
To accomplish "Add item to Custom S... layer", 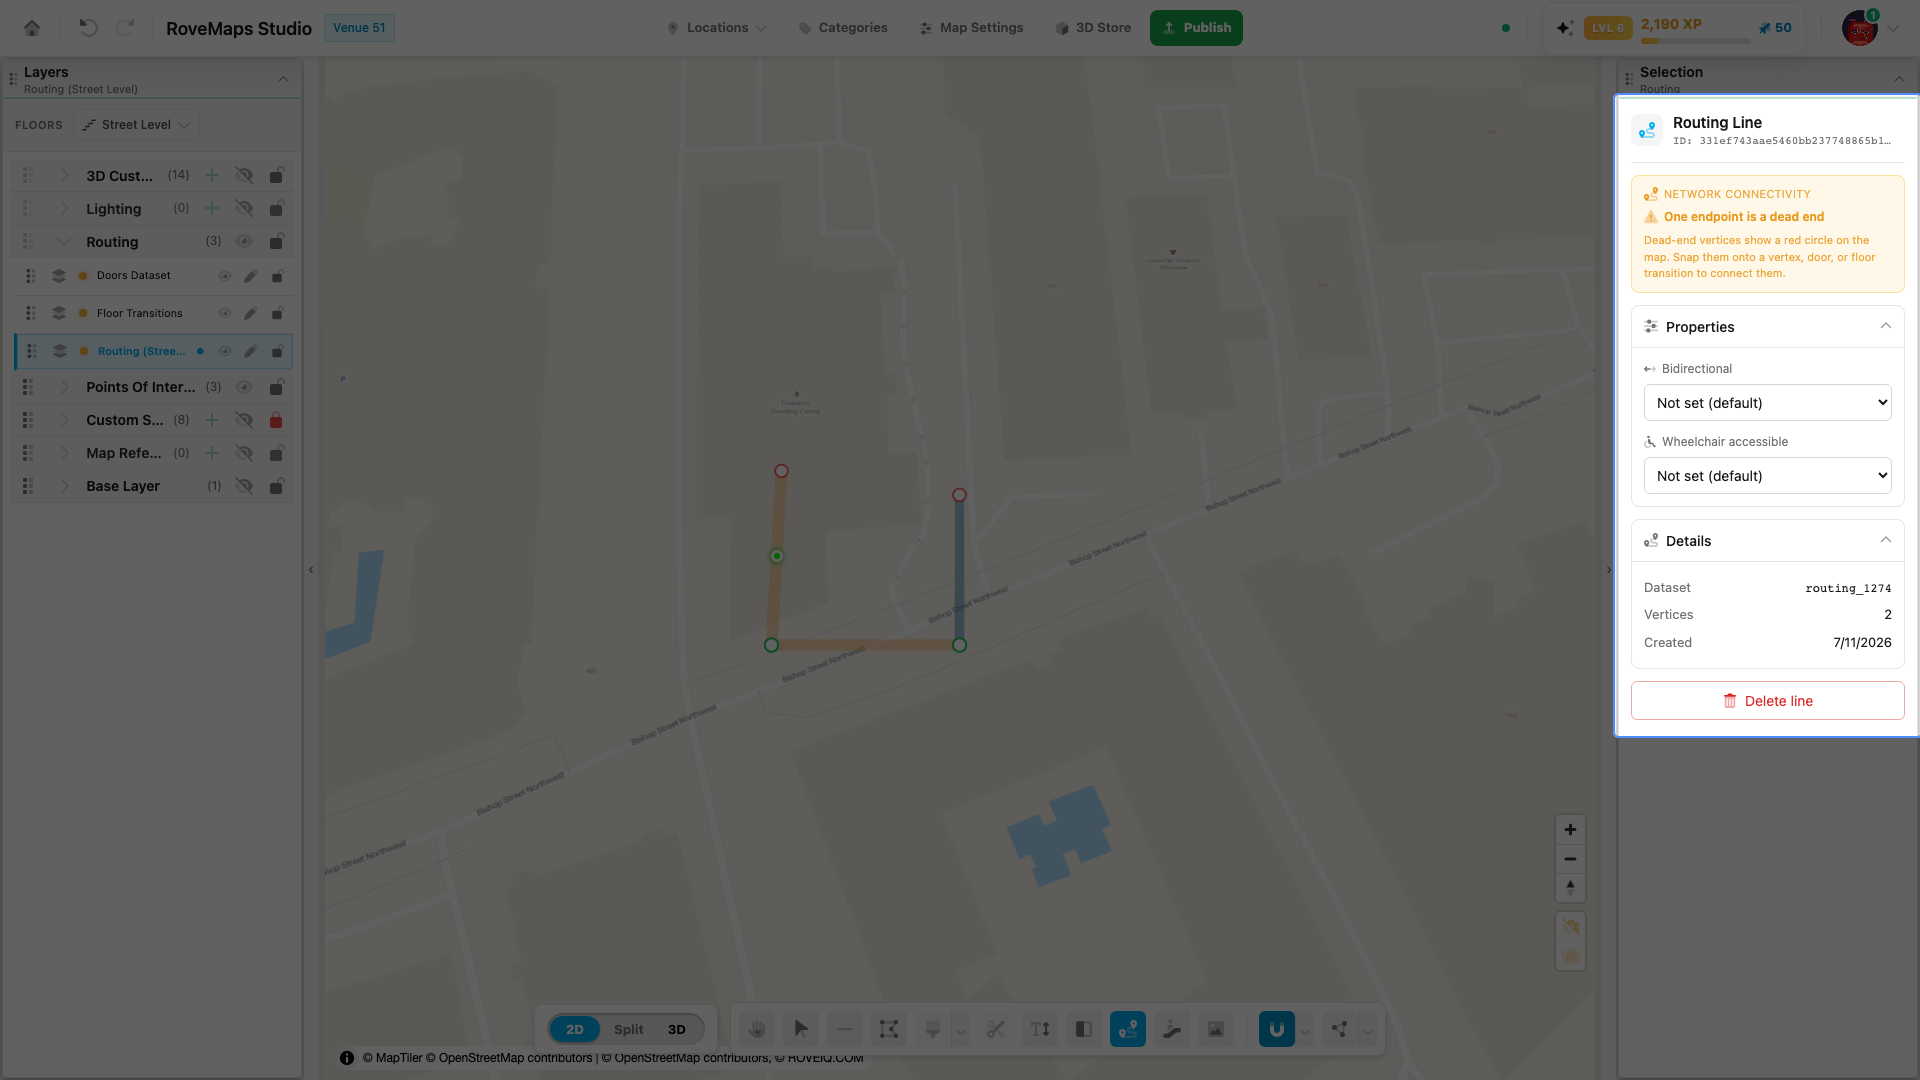I will click(212, 420).
